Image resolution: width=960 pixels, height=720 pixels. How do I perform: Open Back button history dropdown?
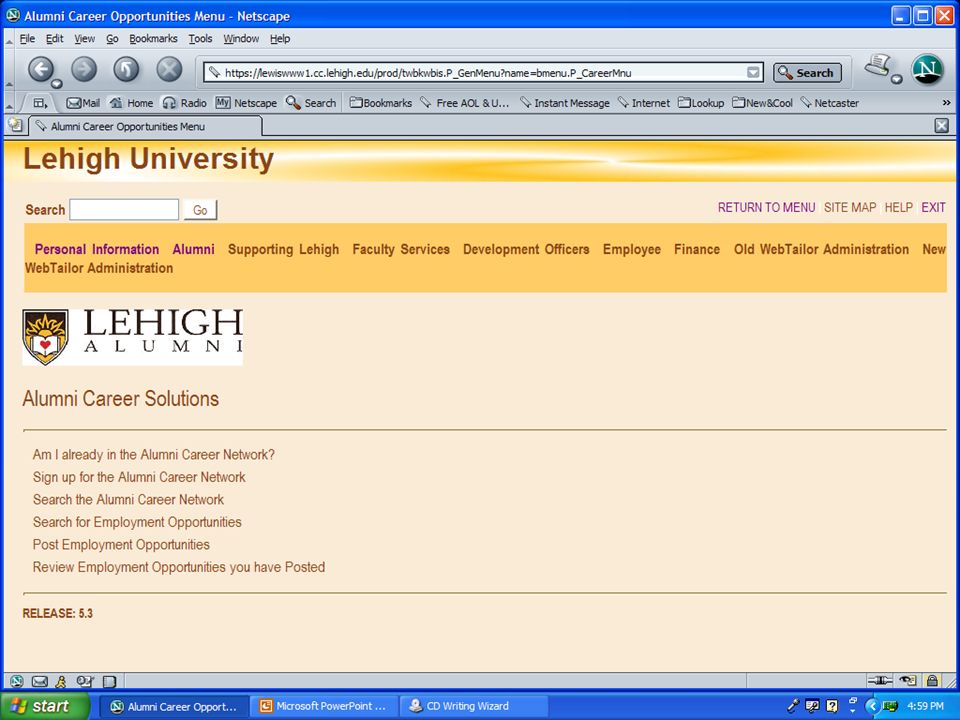pos(56,83)
